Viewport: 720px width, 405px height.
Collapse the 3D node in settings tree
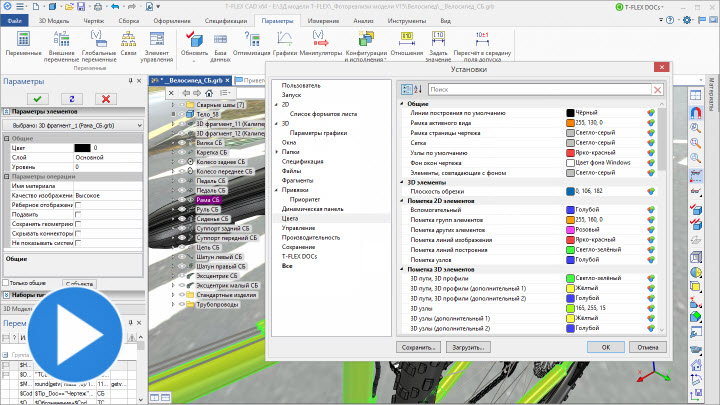[x=276, y=124]
